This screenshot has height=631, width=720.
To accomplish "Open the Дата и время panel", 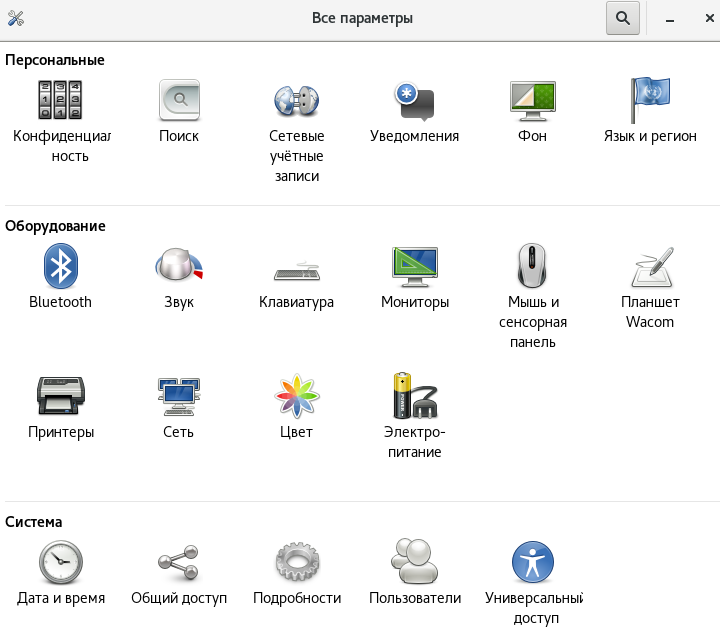I will (x=61, y=563).
